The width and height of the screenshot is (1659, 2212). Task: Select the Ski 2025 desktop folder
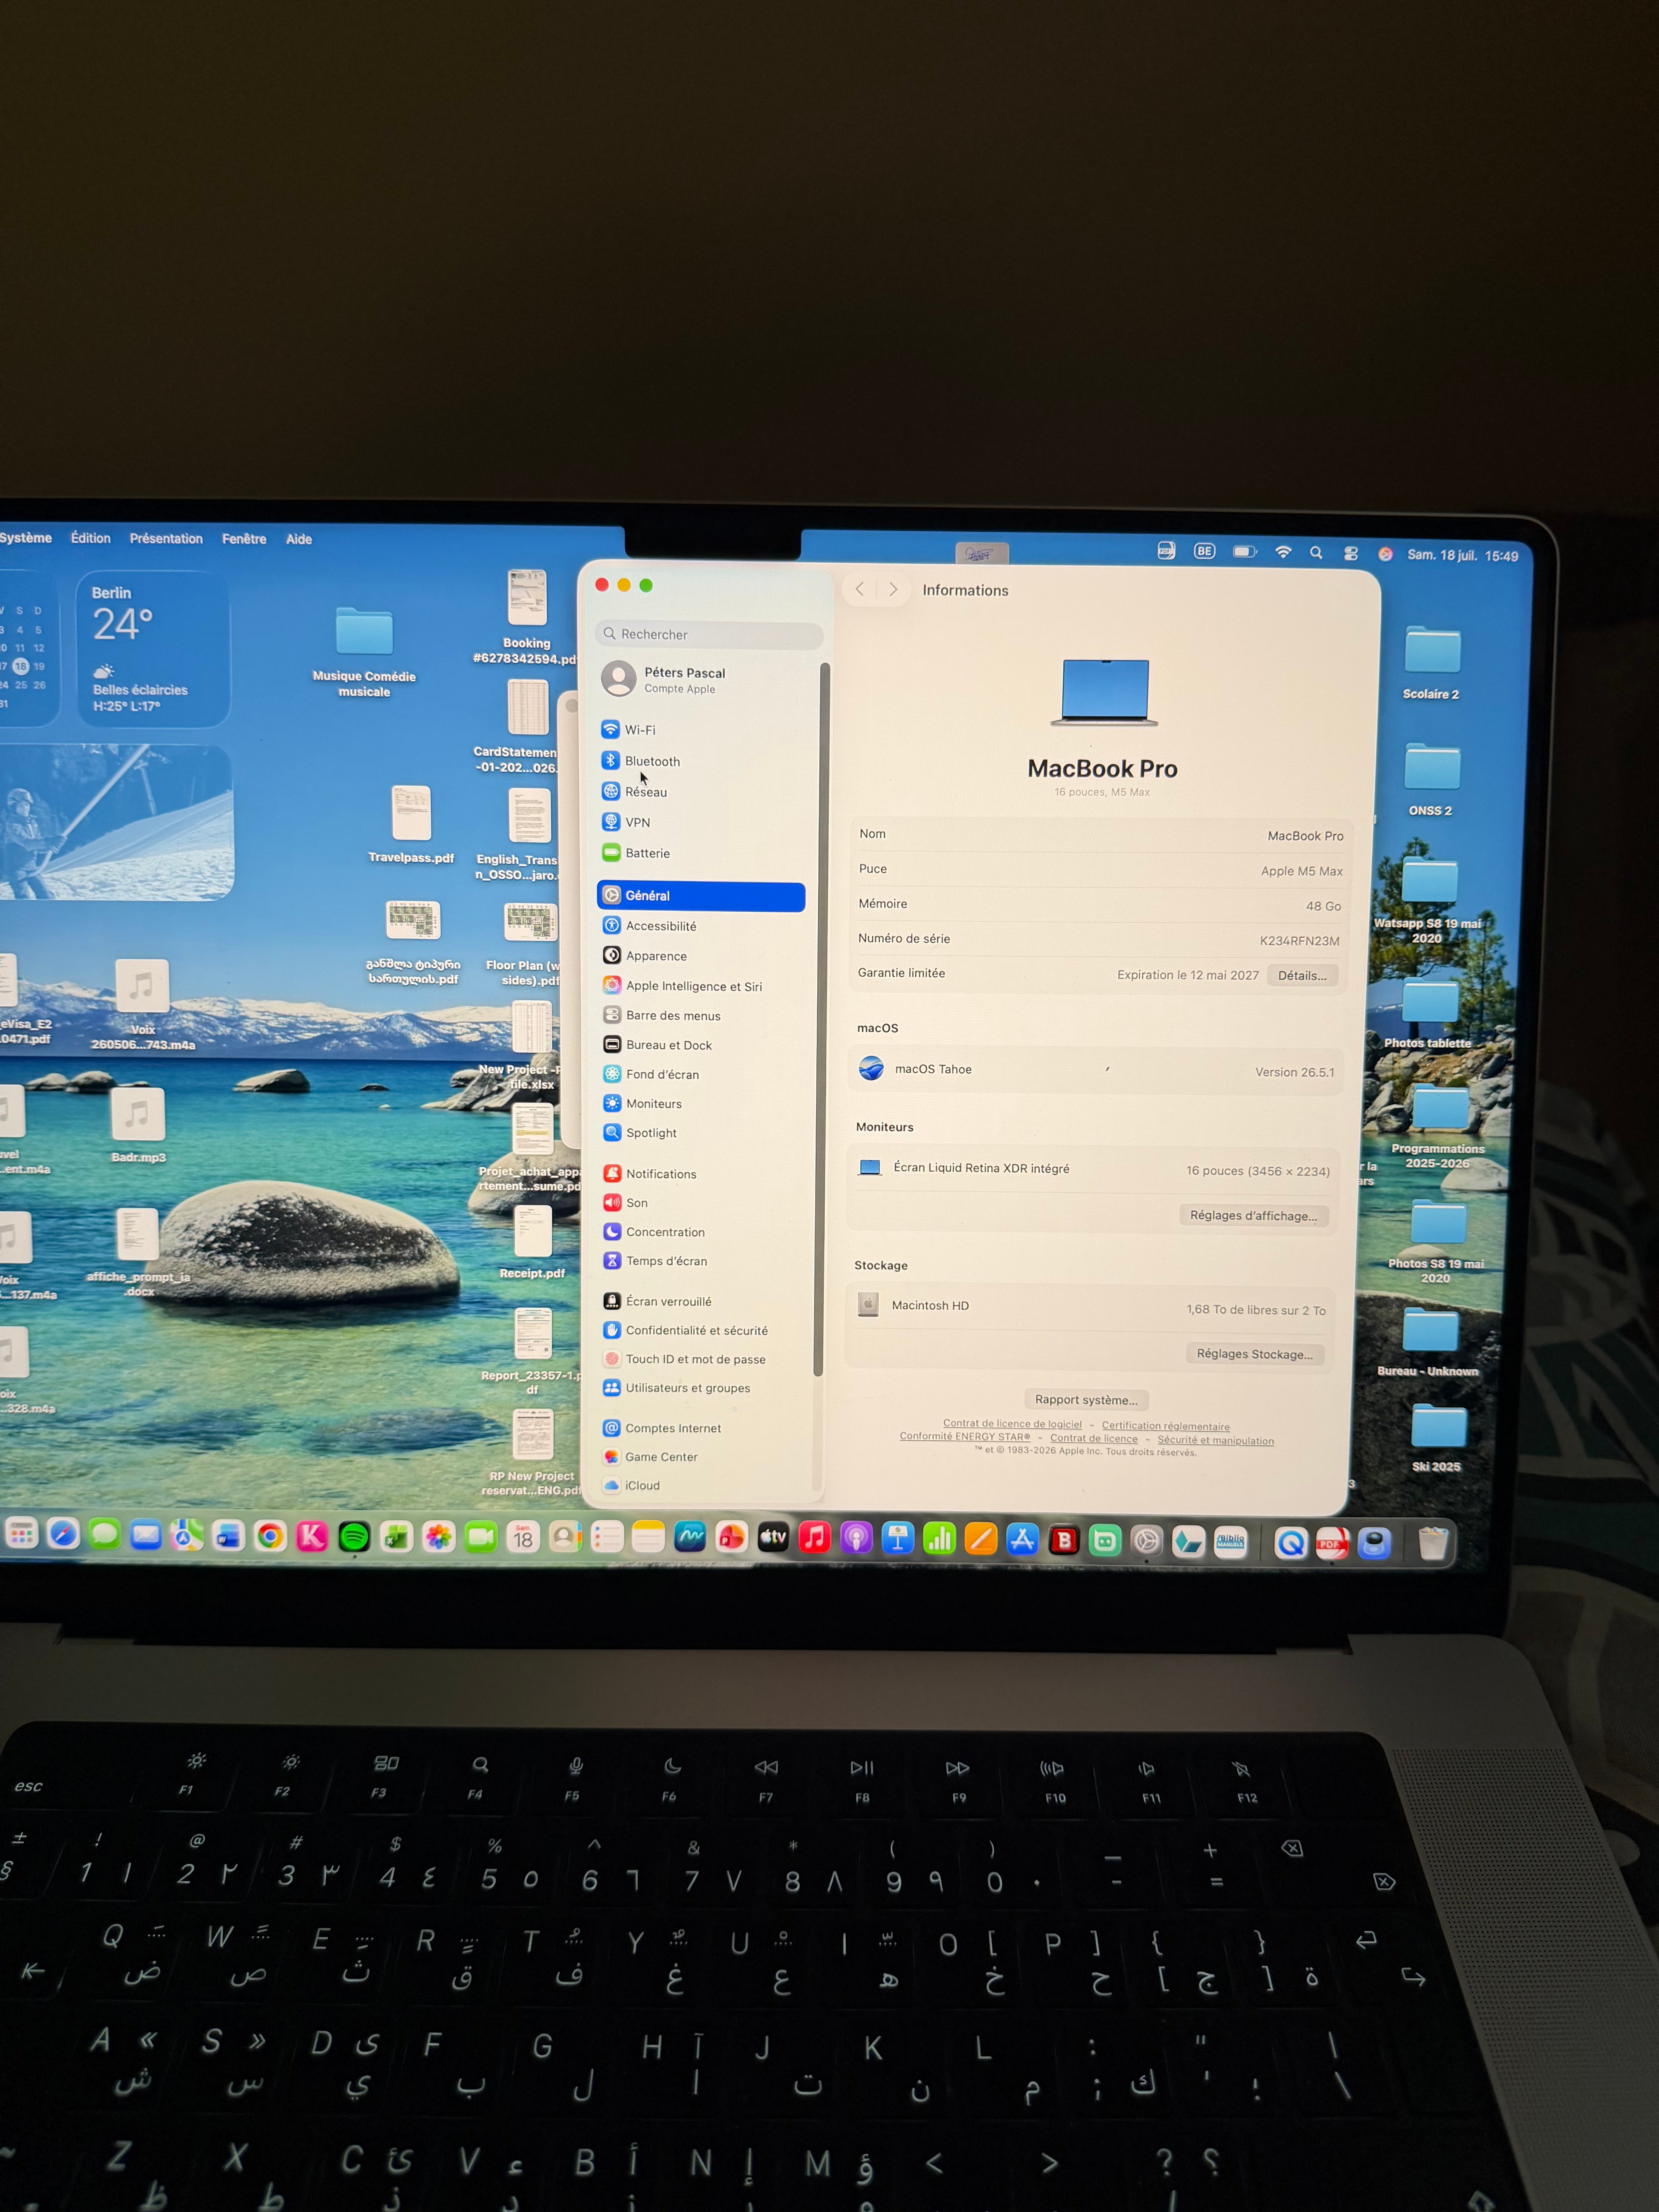1438,1437
